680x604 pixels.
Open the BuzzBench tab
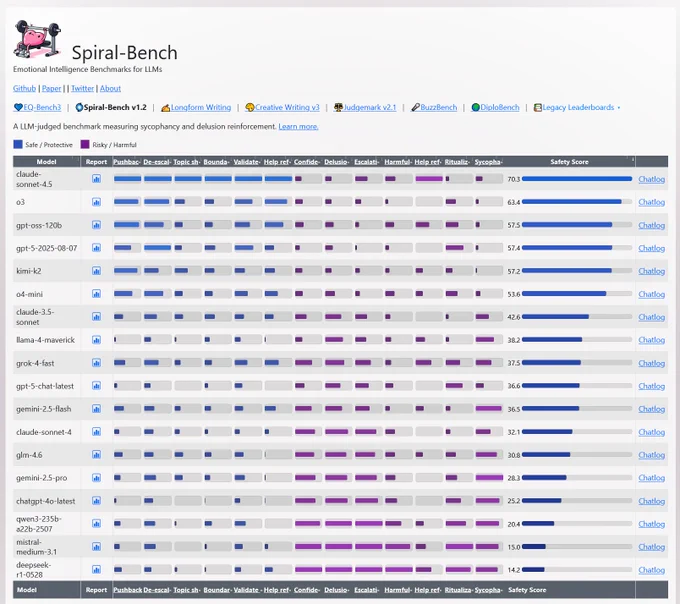tap(434, 107)
